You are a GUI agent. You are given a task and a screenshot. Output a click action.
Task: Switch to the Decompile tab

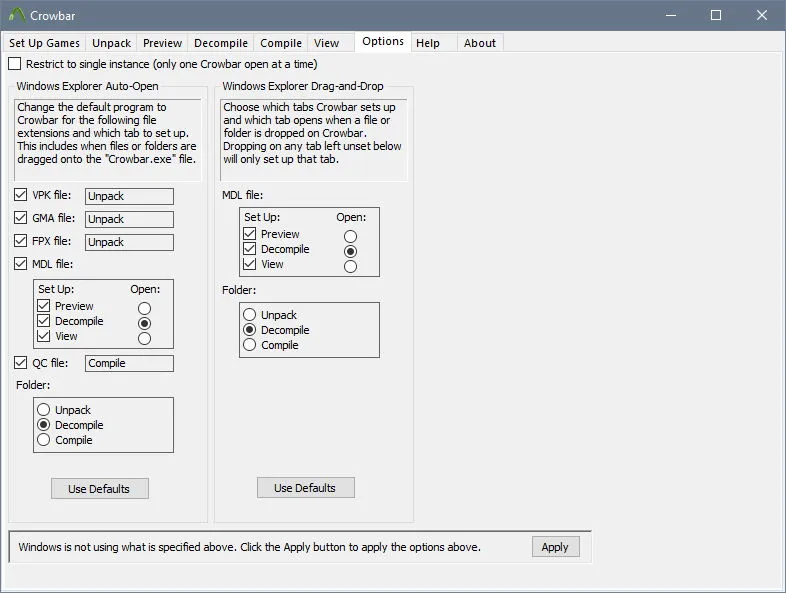(221, 43)
